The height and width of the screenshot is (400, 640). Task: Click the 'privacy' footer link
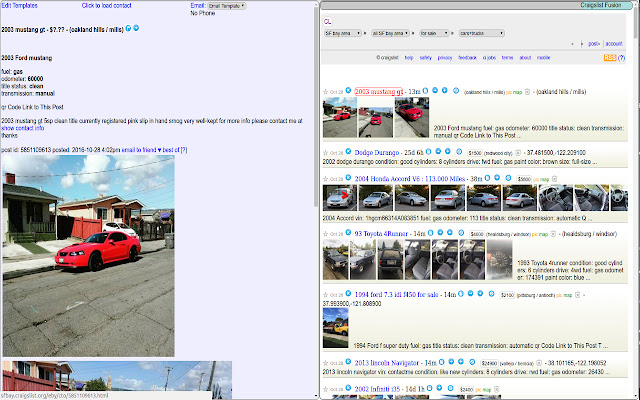coord(445,58)
